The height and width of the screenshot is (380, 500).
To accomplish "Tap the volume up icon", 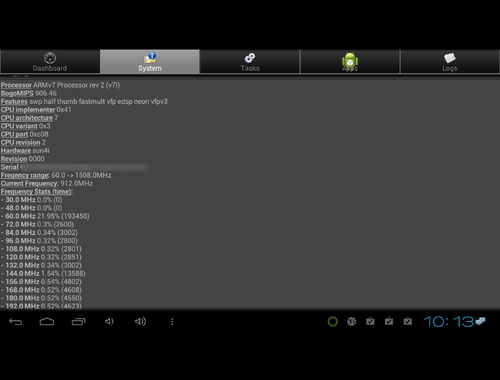I will tap(140, 322).
